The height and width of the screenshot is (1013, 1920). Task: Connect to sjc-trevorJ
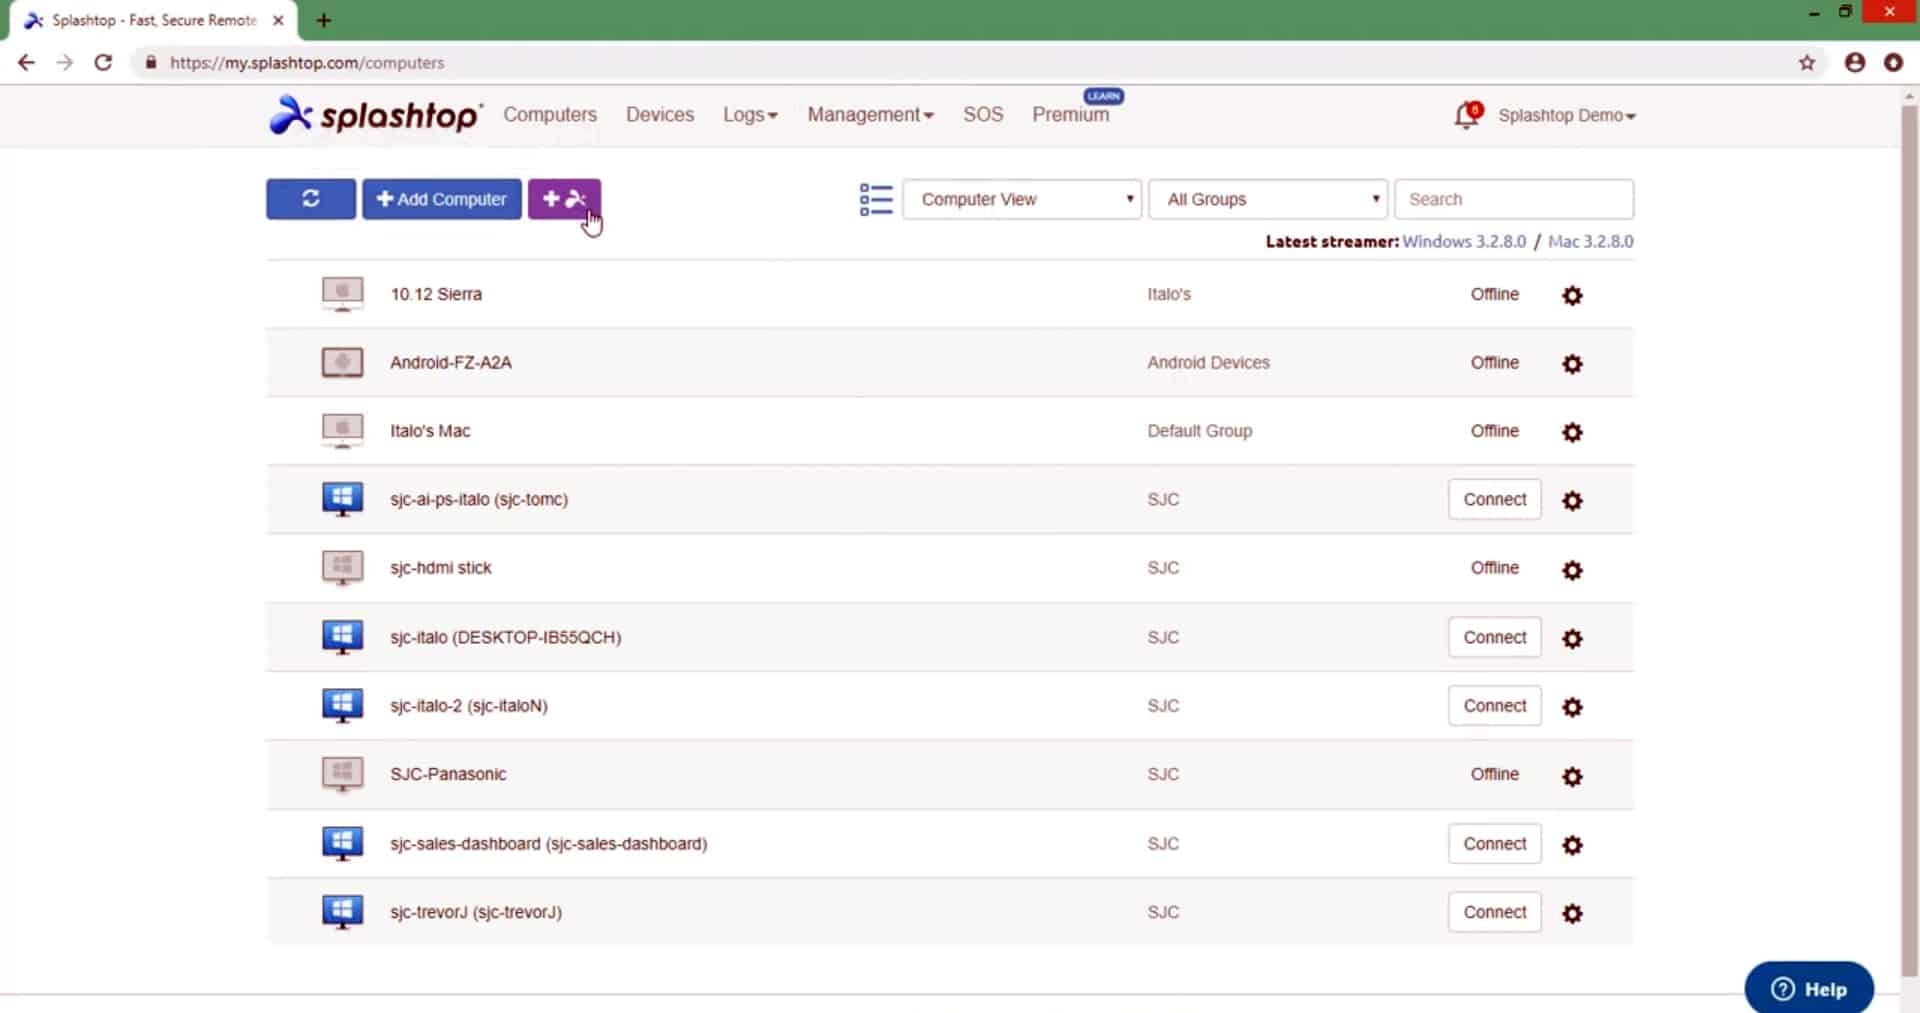point(1494,912)
